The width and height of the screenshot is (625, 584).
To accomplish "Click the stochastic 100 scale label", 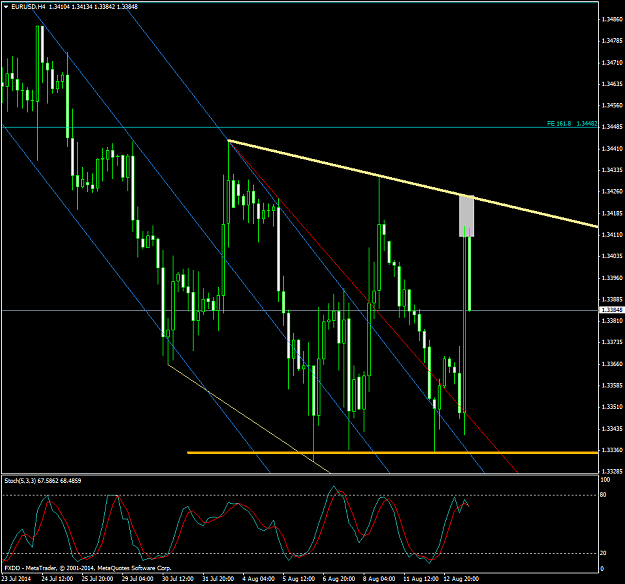I will tap(605, 480).
